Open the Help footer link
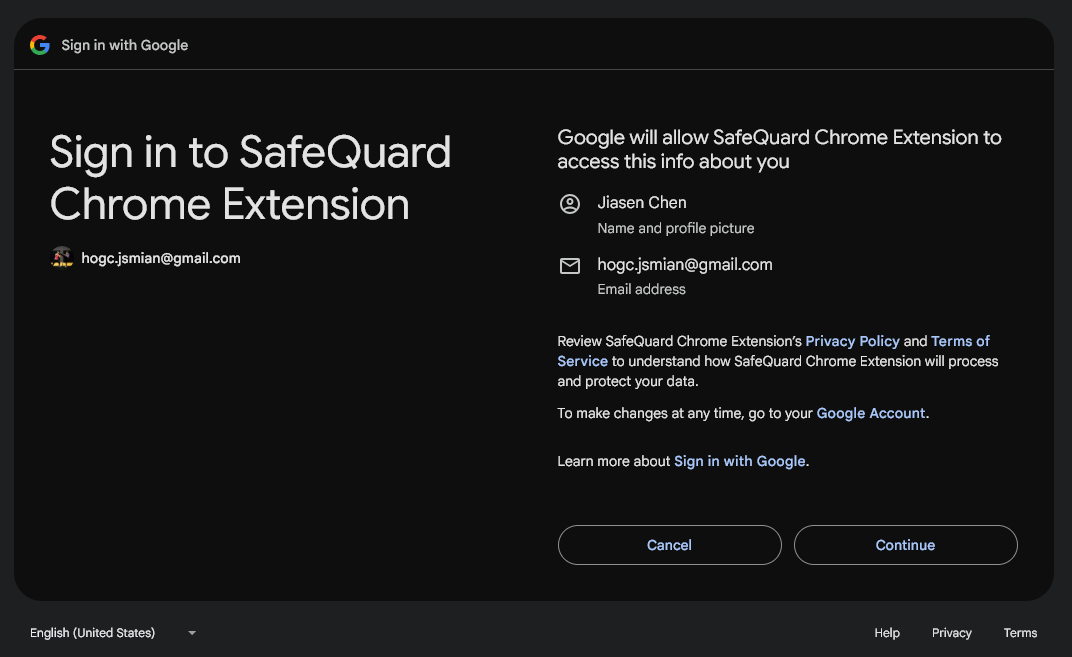The height and width of the screenshot is (657, 1072). point(887,632)
